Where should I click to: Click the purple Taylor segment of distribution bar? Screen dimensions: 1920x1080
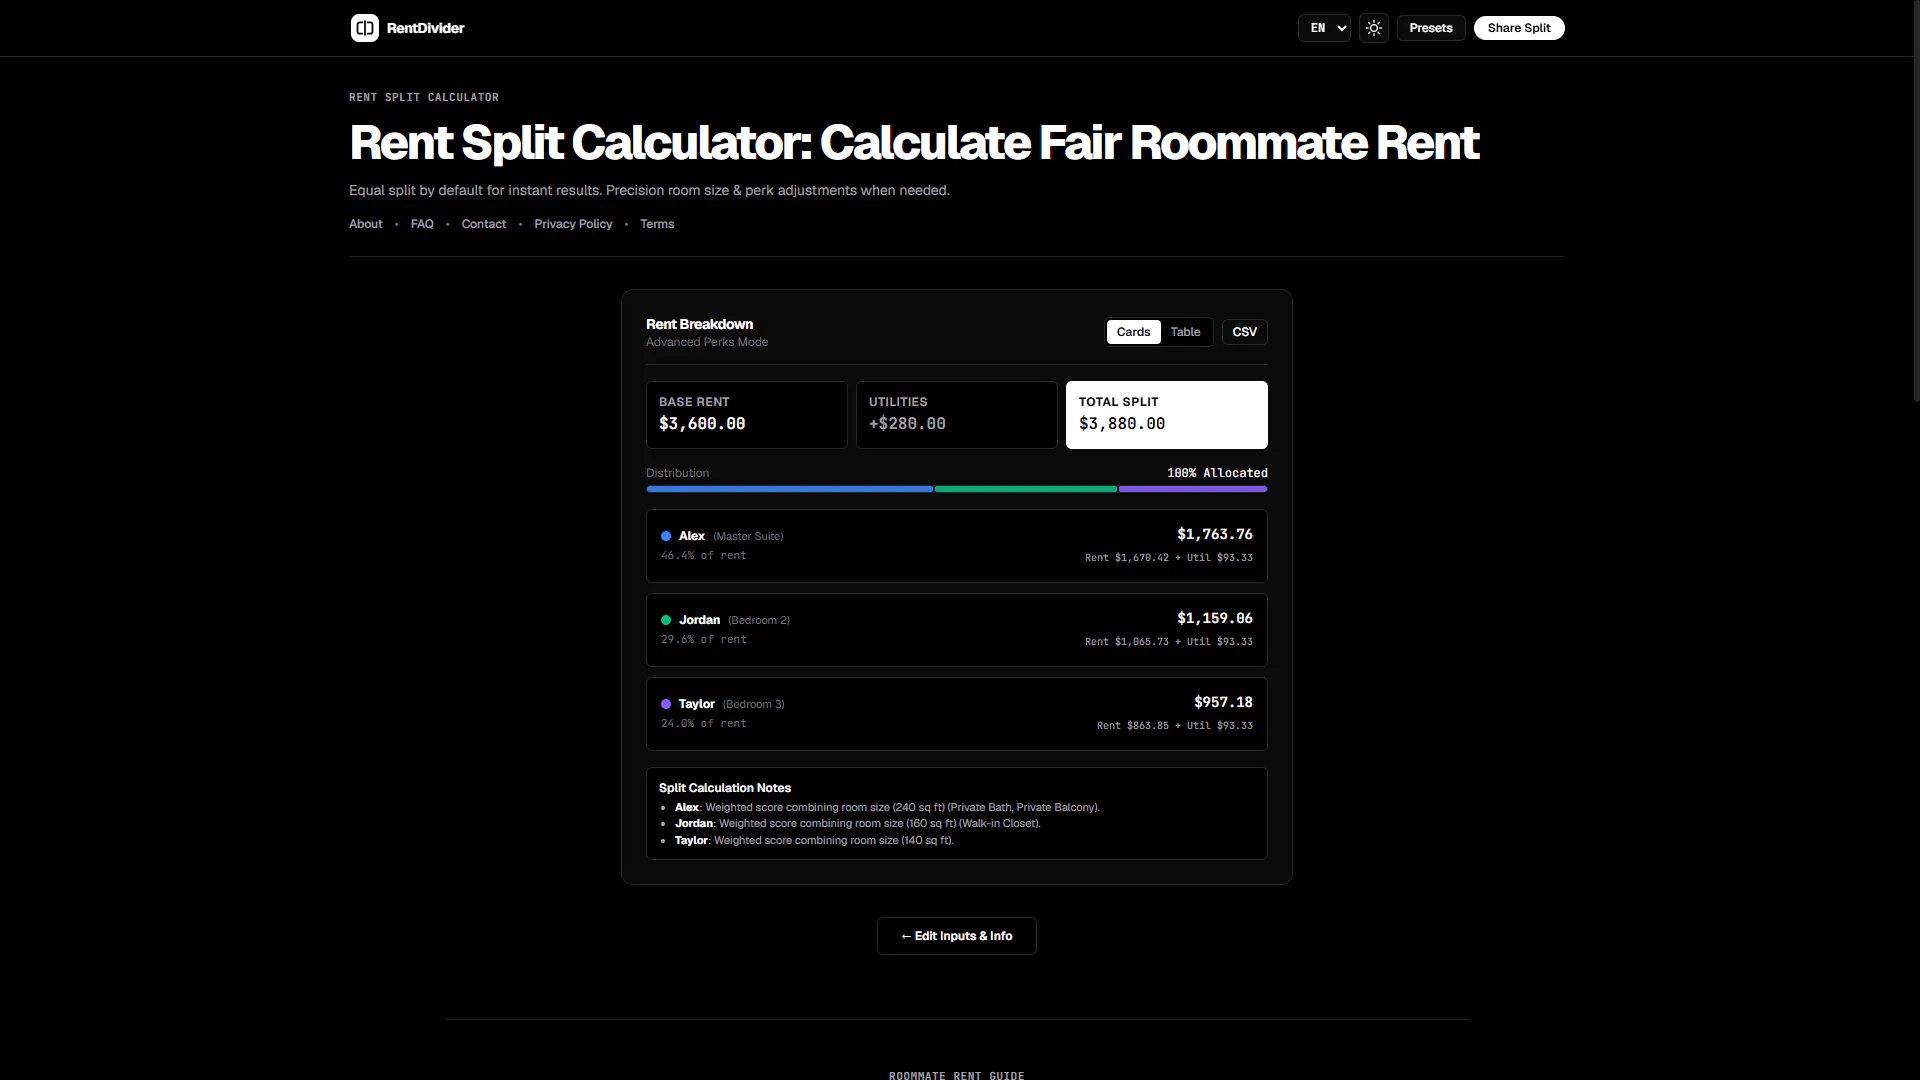(1193, 489)
